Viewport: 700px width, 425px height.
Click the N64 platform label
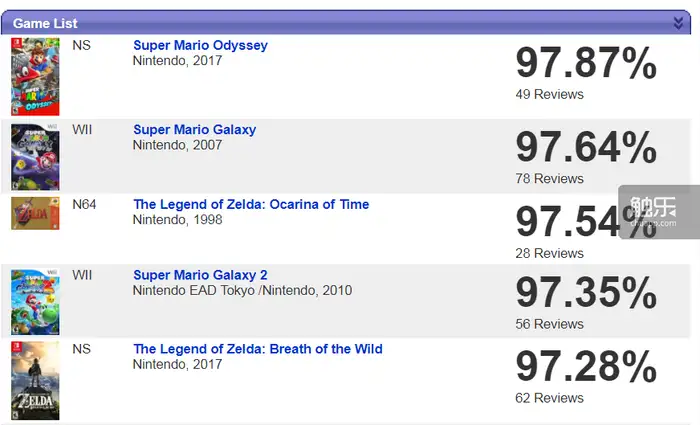(x=84, y=204)
